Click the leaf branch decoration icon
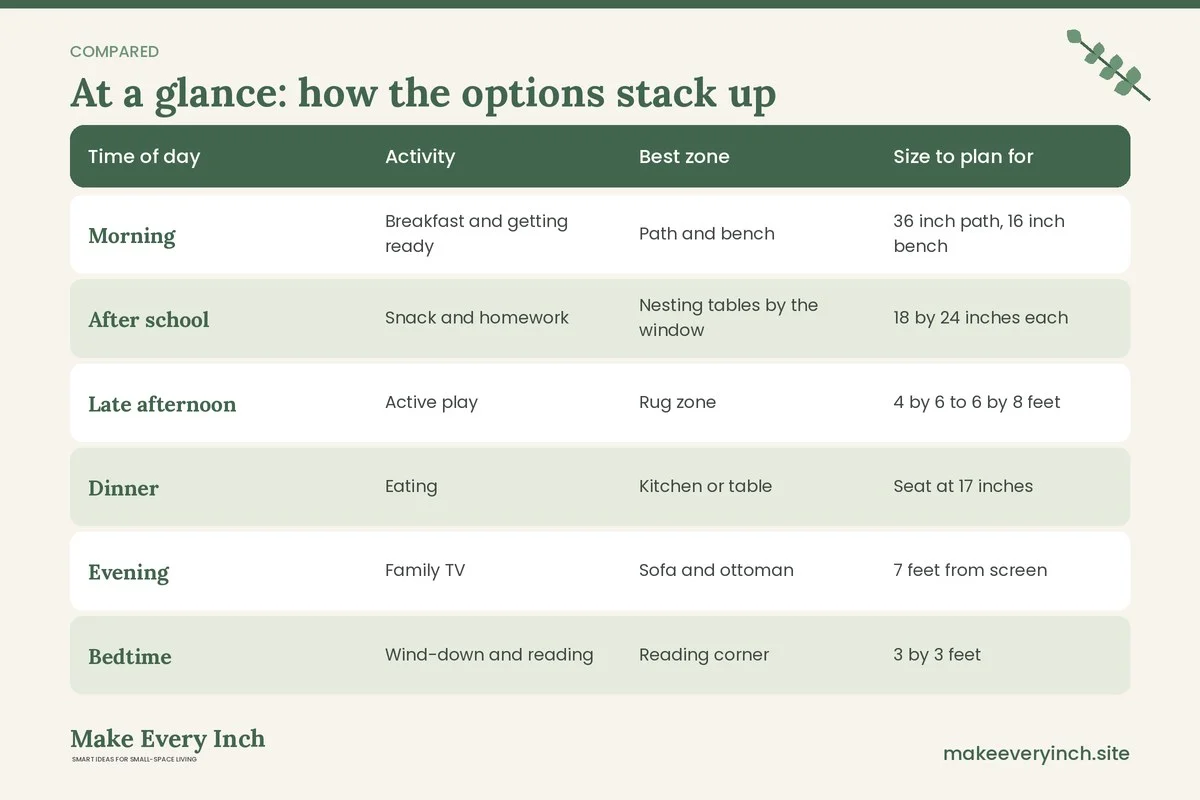Screen dimensions: 1200x800 point(1108,65)
